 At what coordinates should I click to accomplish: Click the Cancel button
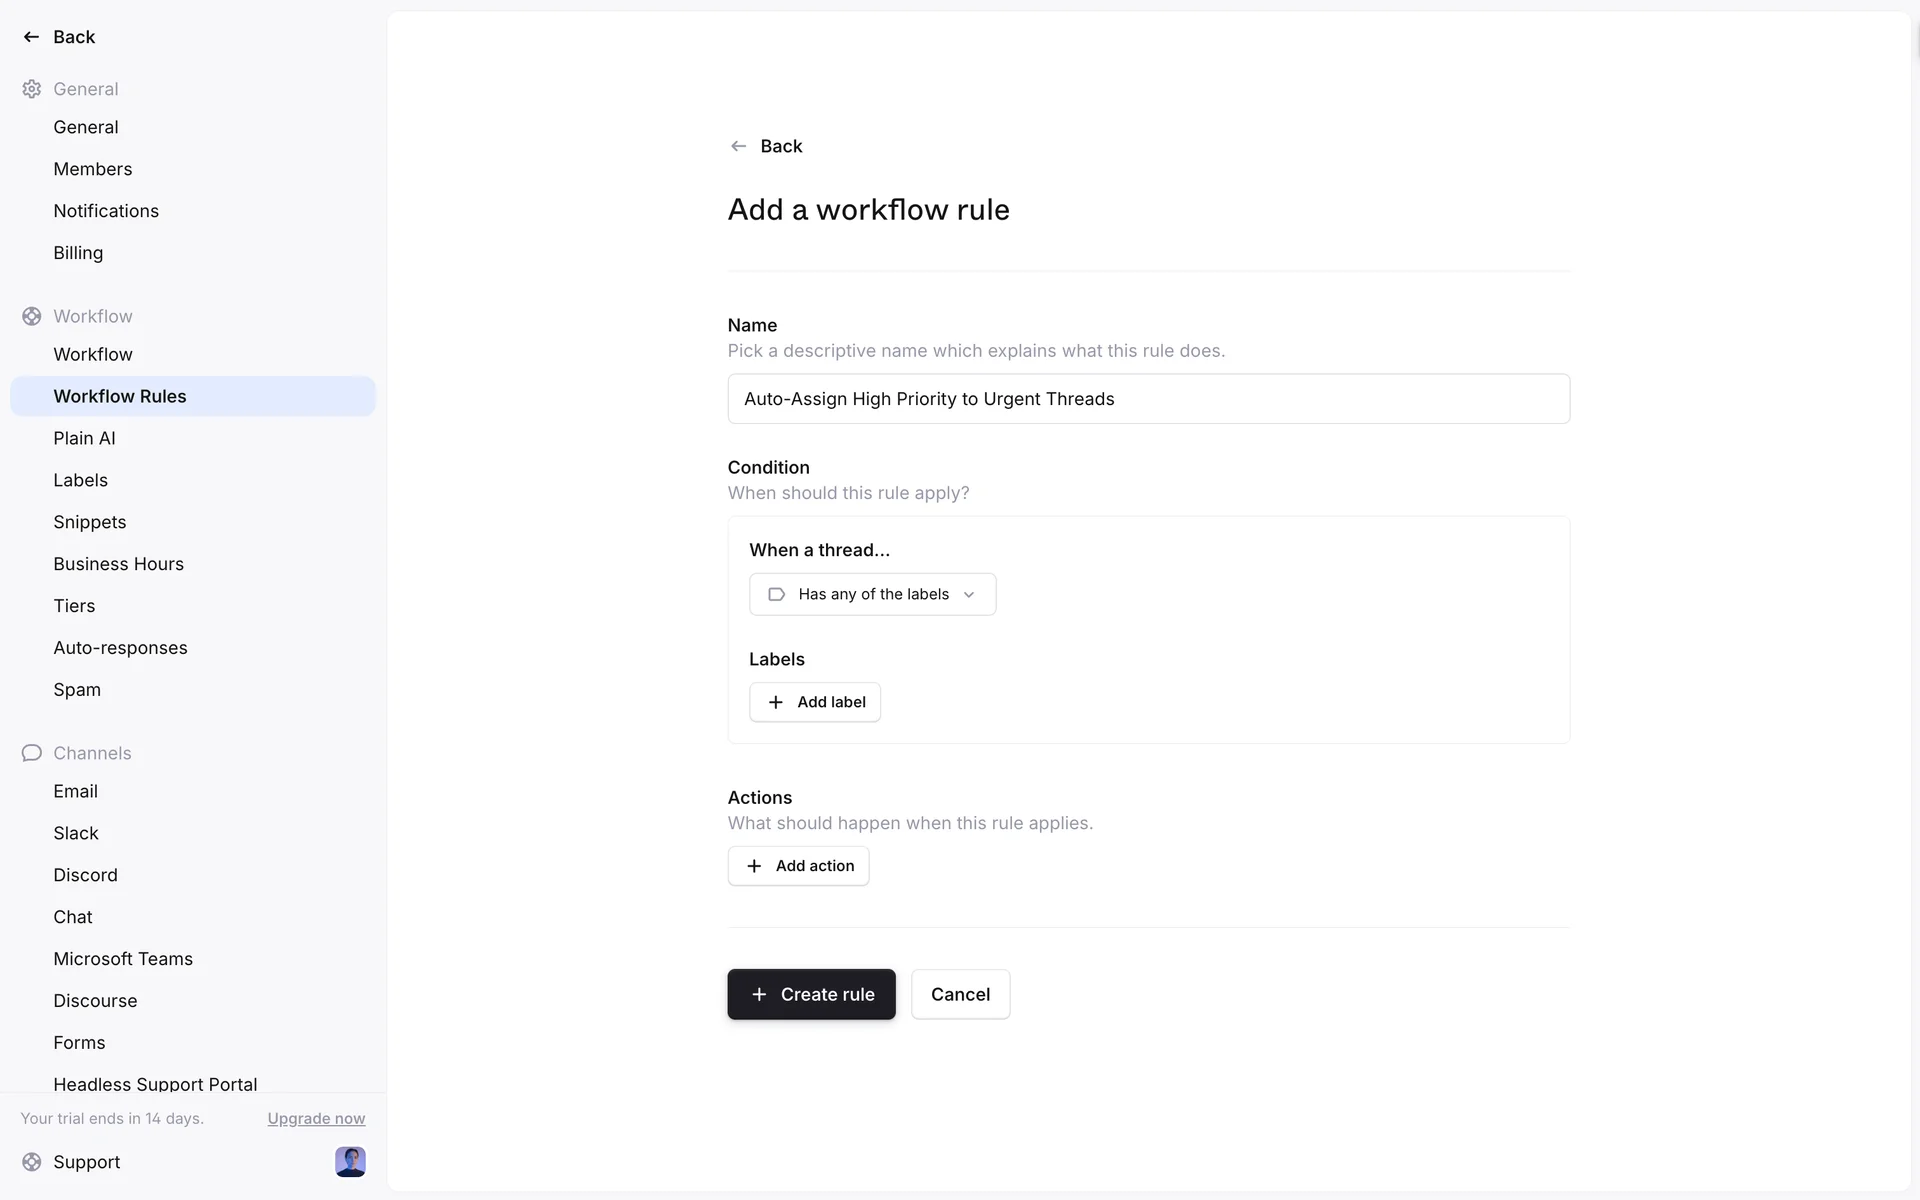tap(960, 994)
